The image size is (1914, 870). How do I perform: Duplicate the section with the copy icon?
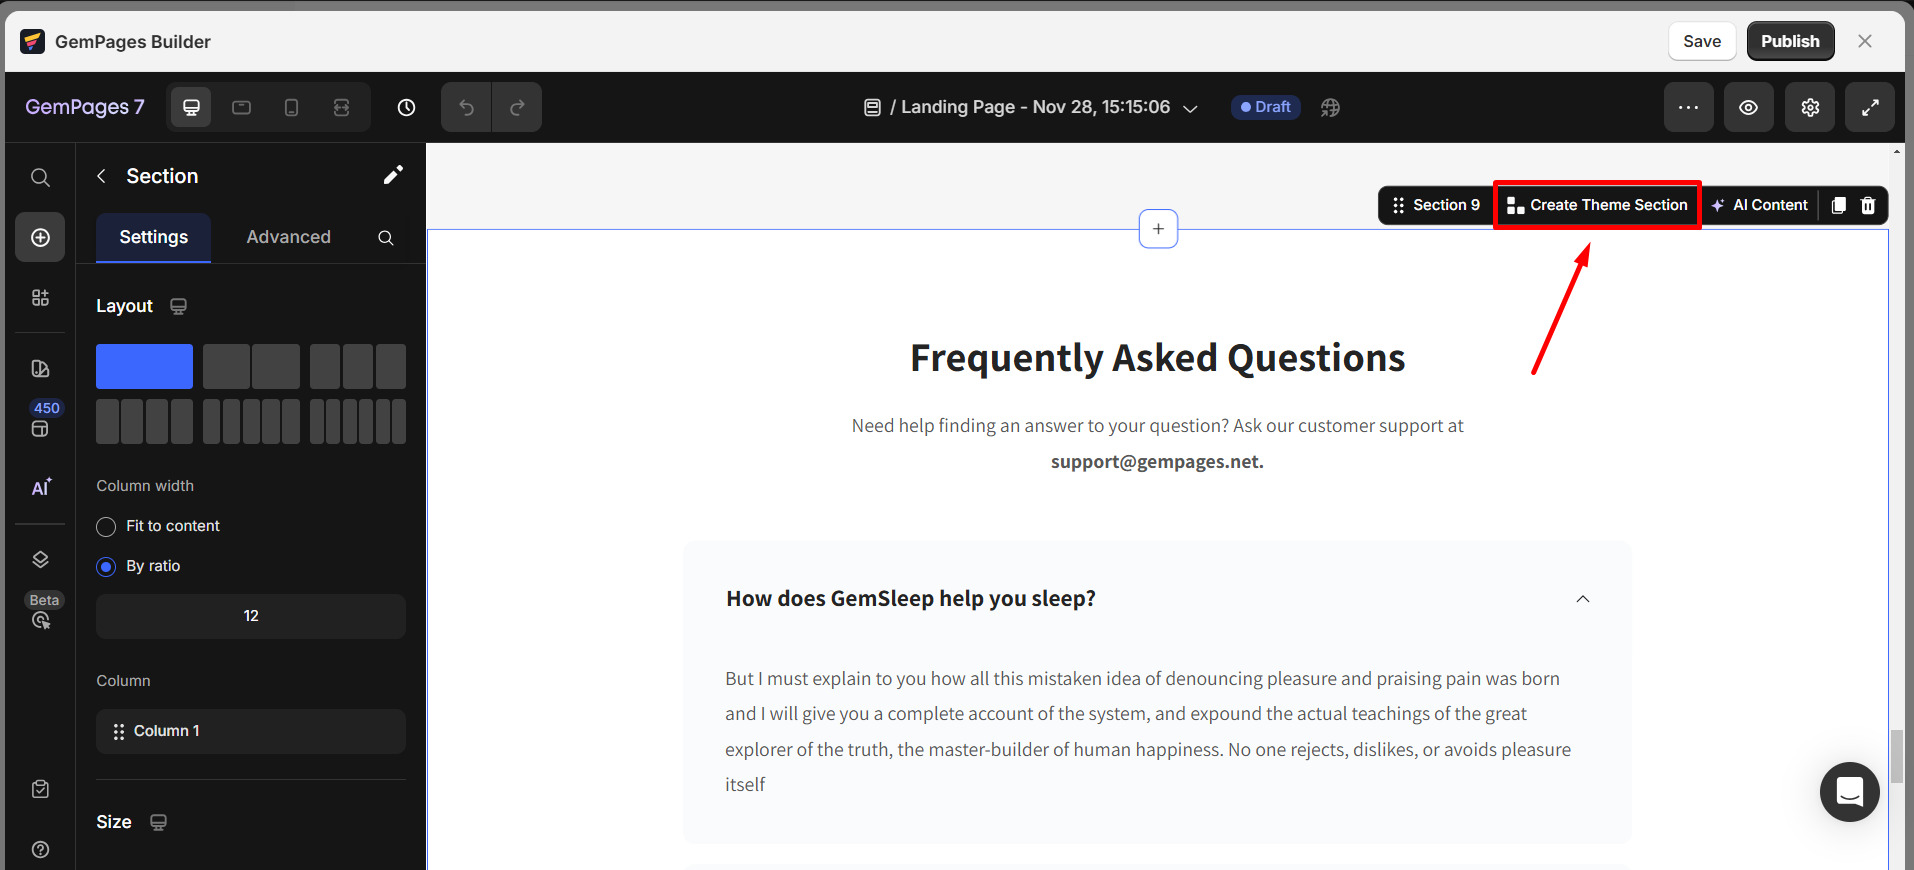click(1837, 205)
